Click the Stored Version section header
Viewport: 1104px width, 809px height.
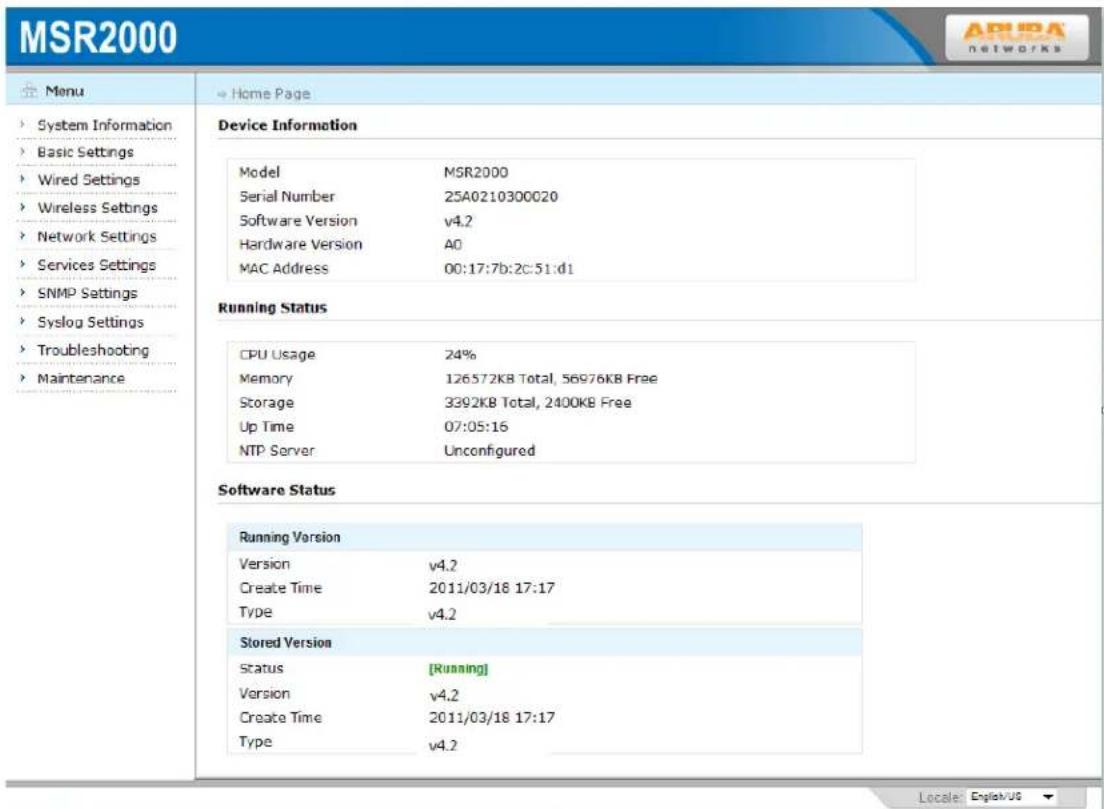tap(544, 642)
